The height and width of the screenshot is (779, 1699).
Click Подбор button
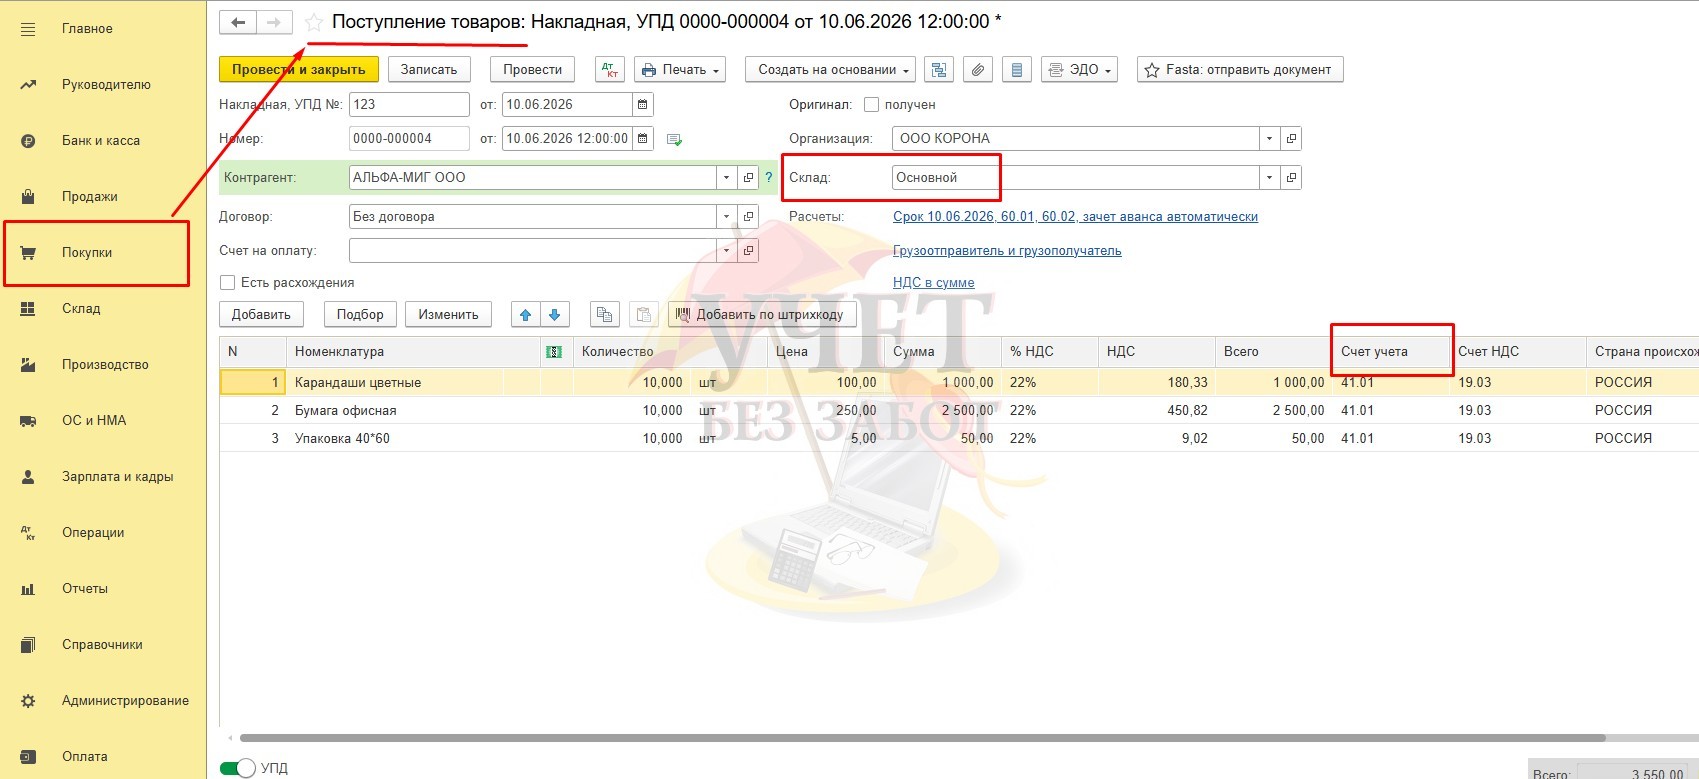(x=360, y=314)
